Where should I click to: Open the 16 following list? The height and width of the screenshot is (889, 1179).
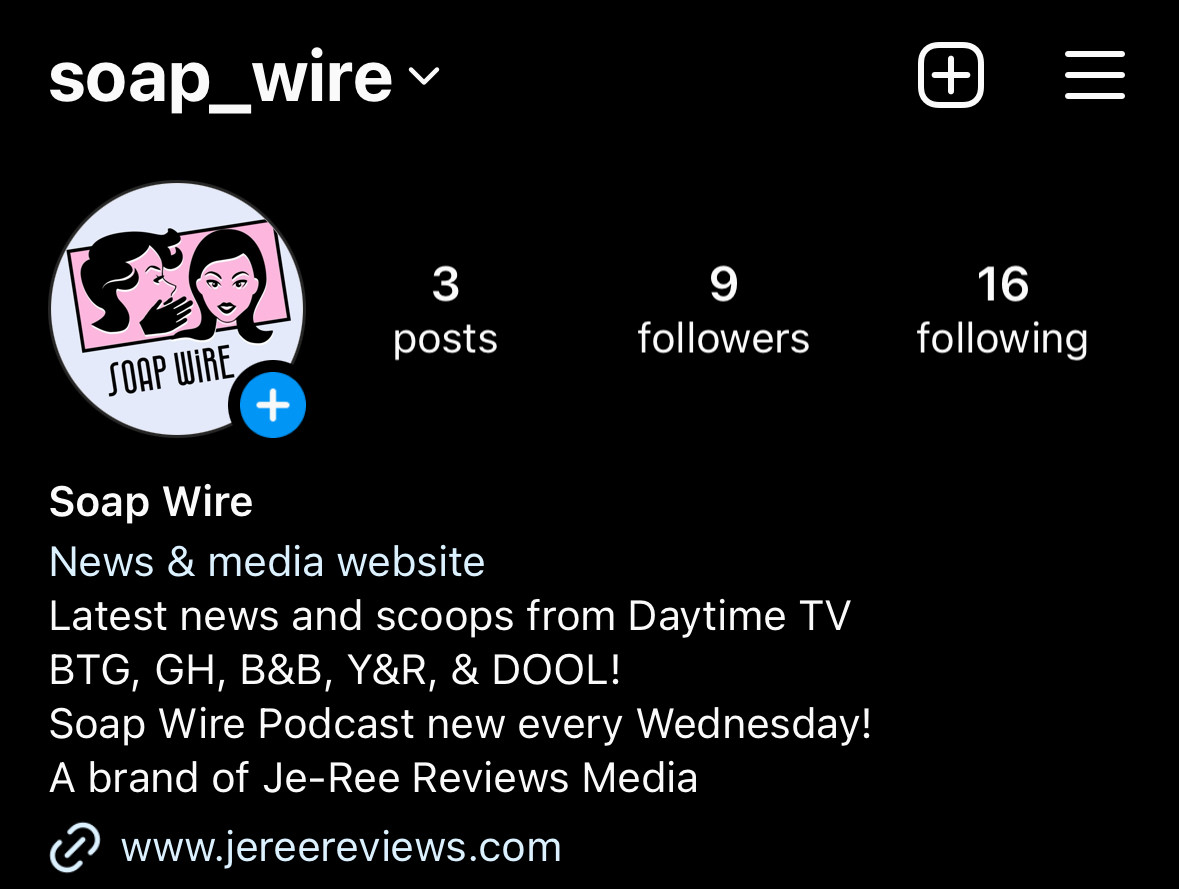coord(1002,309)
